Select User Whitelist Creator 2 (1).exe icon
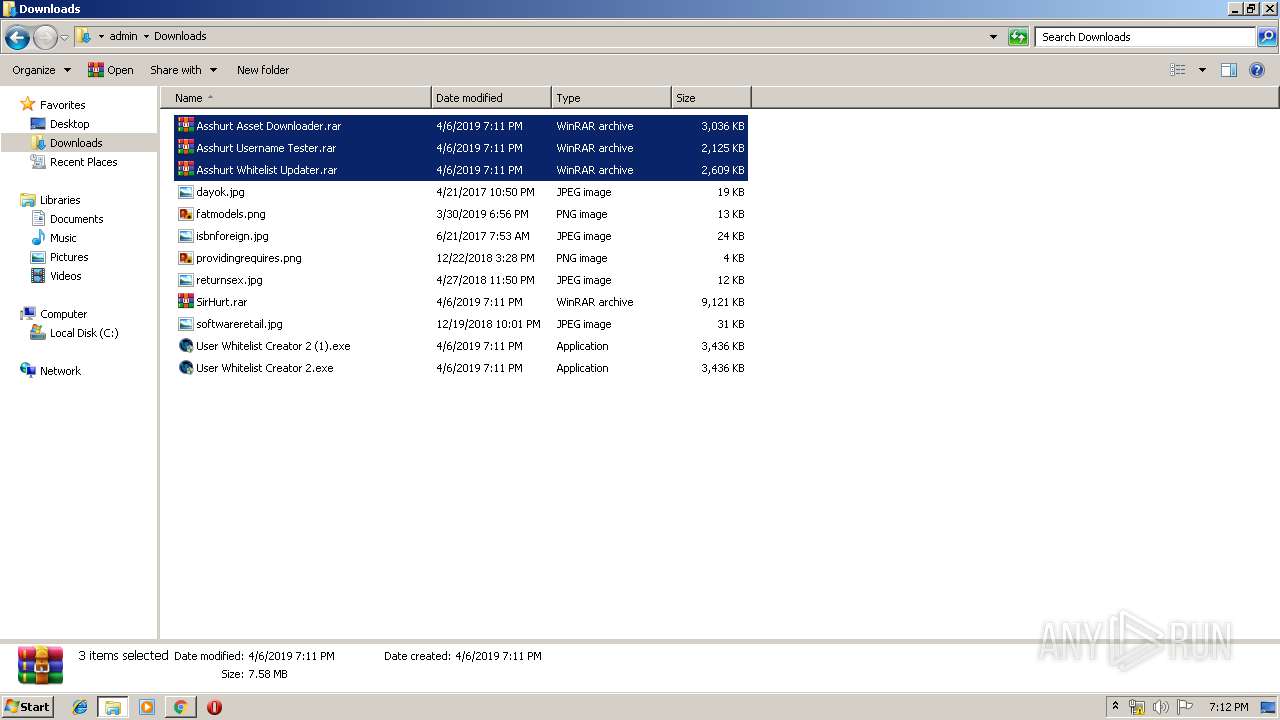 [x=186, y=346]
